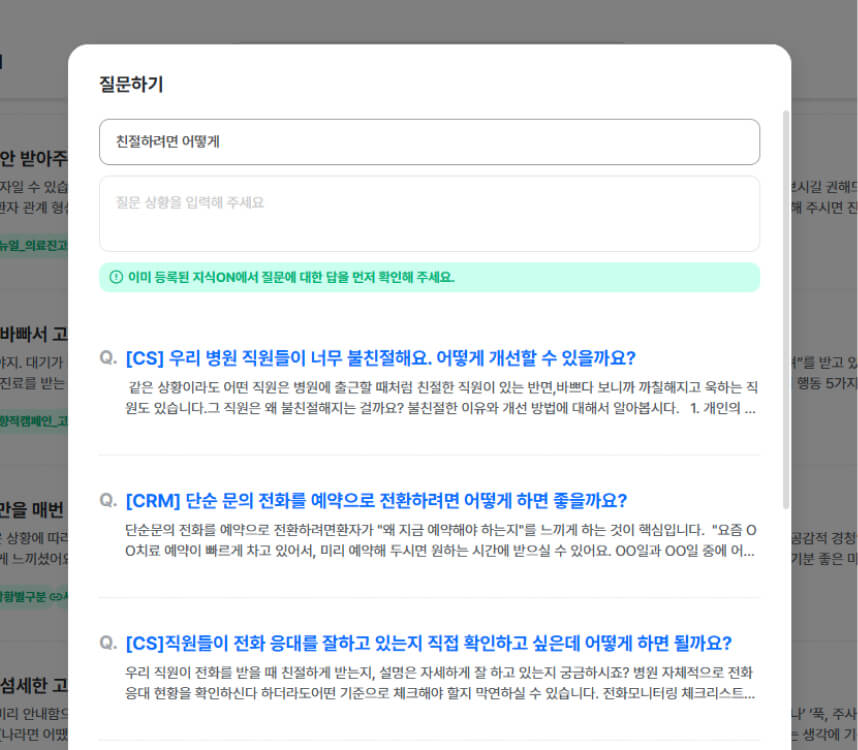Click the excerpt beginning 단순문의 전화를 예약으로 전환하려면

441,540
